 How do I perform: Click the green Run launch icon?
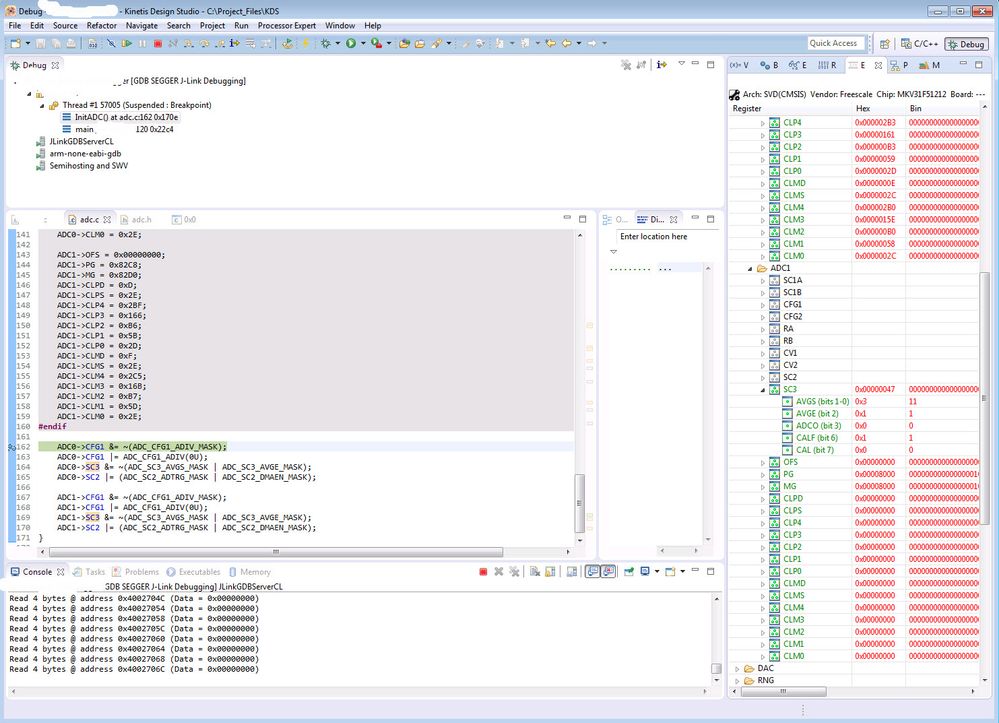(x=351, y=43)
